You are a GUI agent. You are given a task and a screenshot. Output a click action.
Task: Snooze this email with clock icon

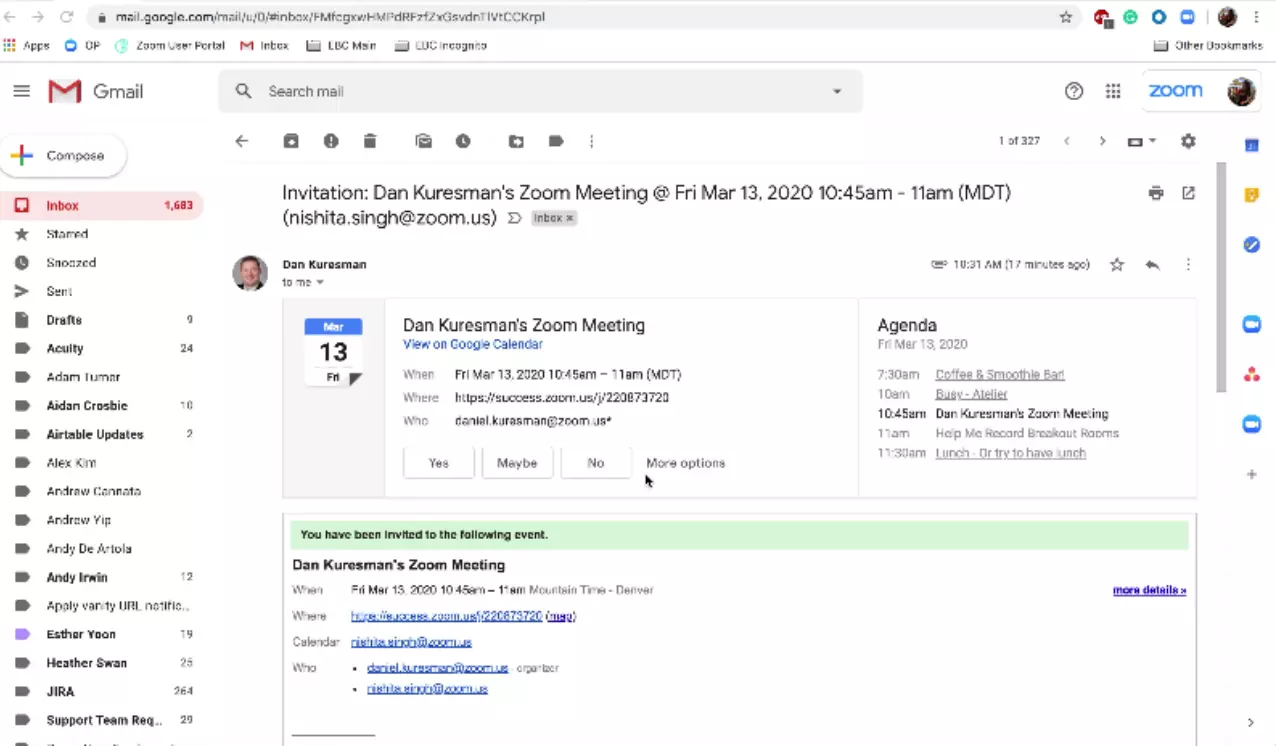[x=463, y=141]
